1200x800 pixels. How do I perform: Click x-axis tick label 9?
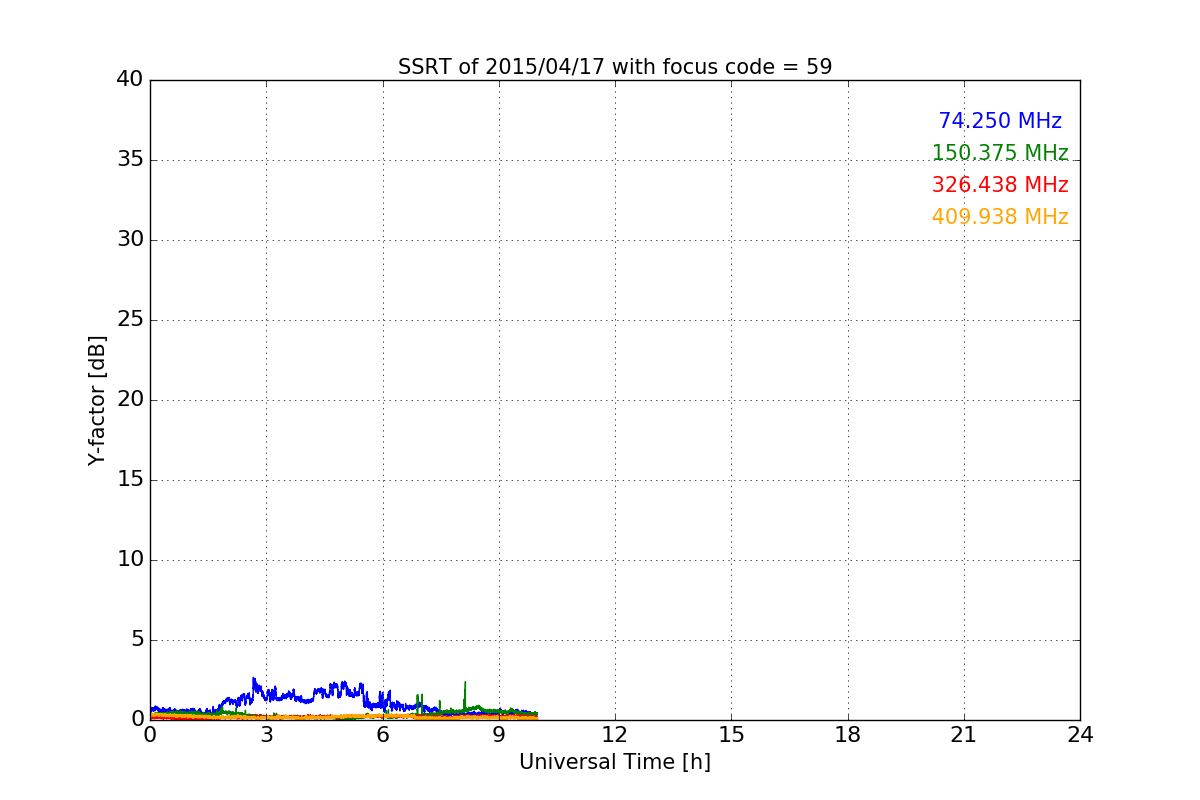499,735
